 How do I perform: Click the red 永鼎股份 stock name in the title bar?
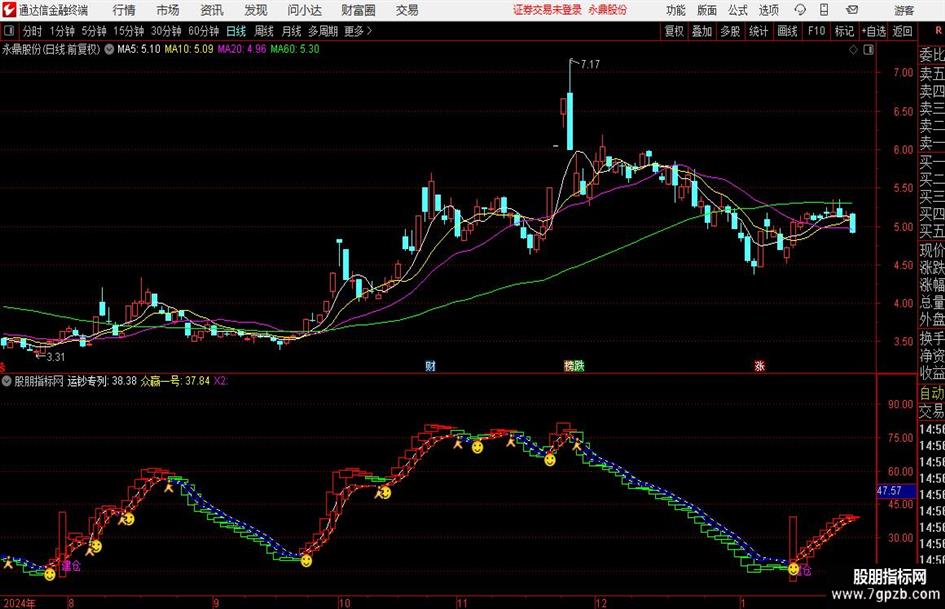pyautogui.click(x=608, y=10)
